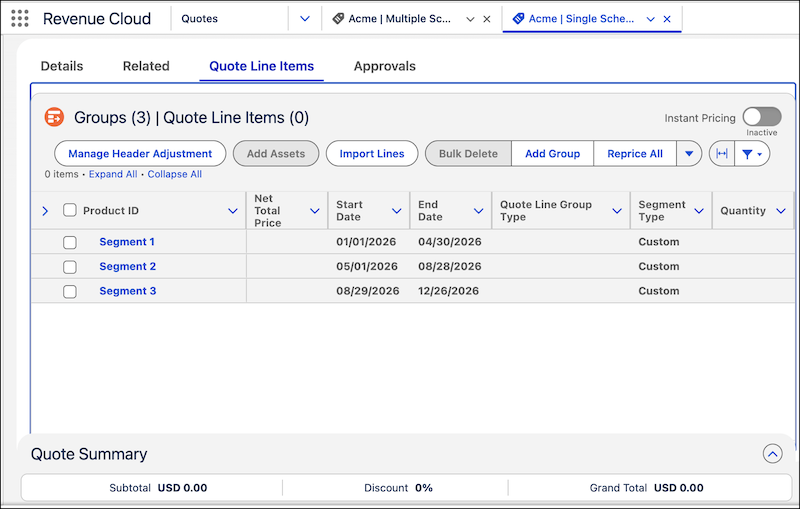Open Start Date column menu
Screen dimensions: 800x509
coord(396,211)
